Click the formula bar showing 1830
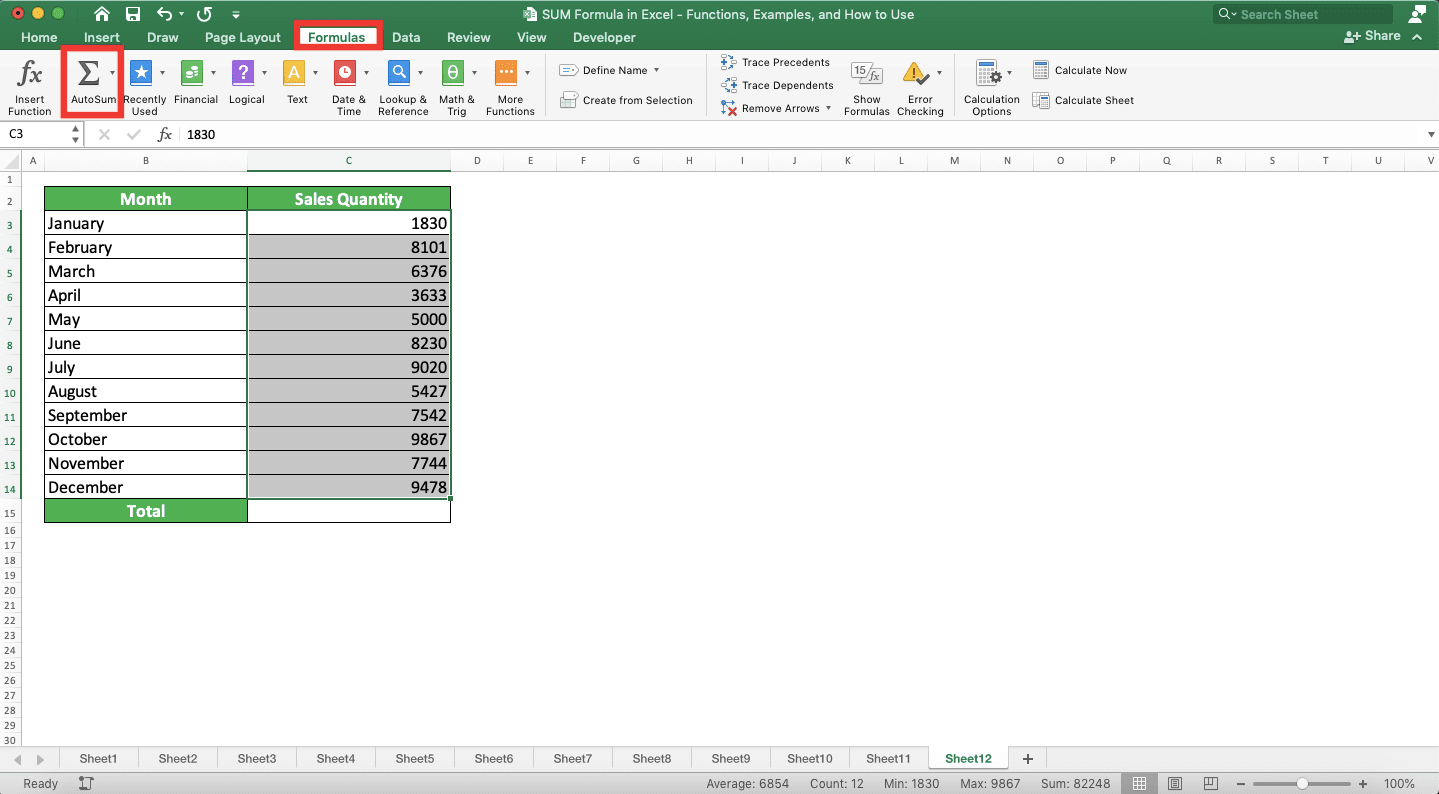Image resolution: width=1439 pixels, height=794 pixels. tap(800, 134)
